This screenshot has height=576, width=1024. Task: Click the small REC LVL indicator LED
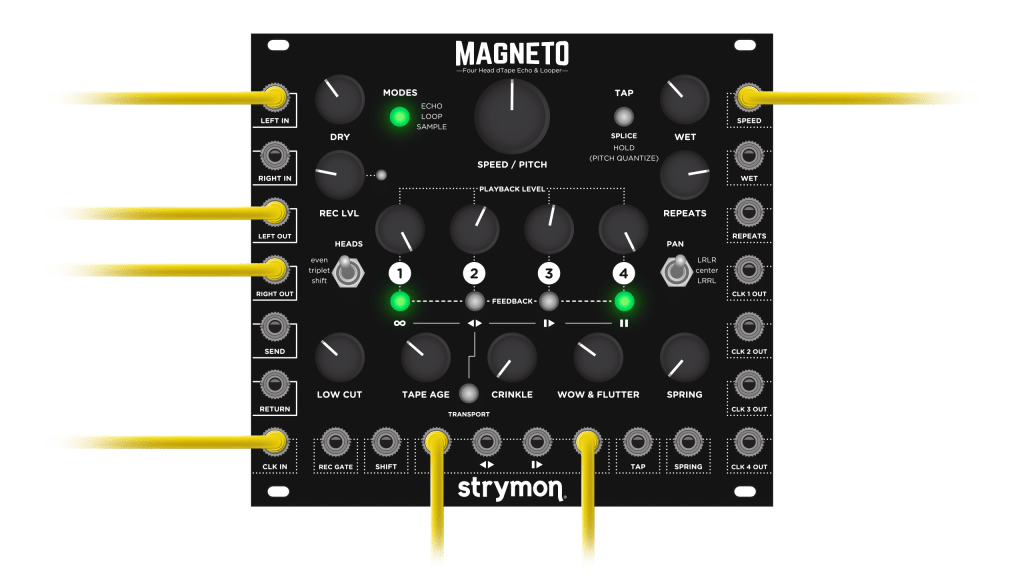[381, 175]
